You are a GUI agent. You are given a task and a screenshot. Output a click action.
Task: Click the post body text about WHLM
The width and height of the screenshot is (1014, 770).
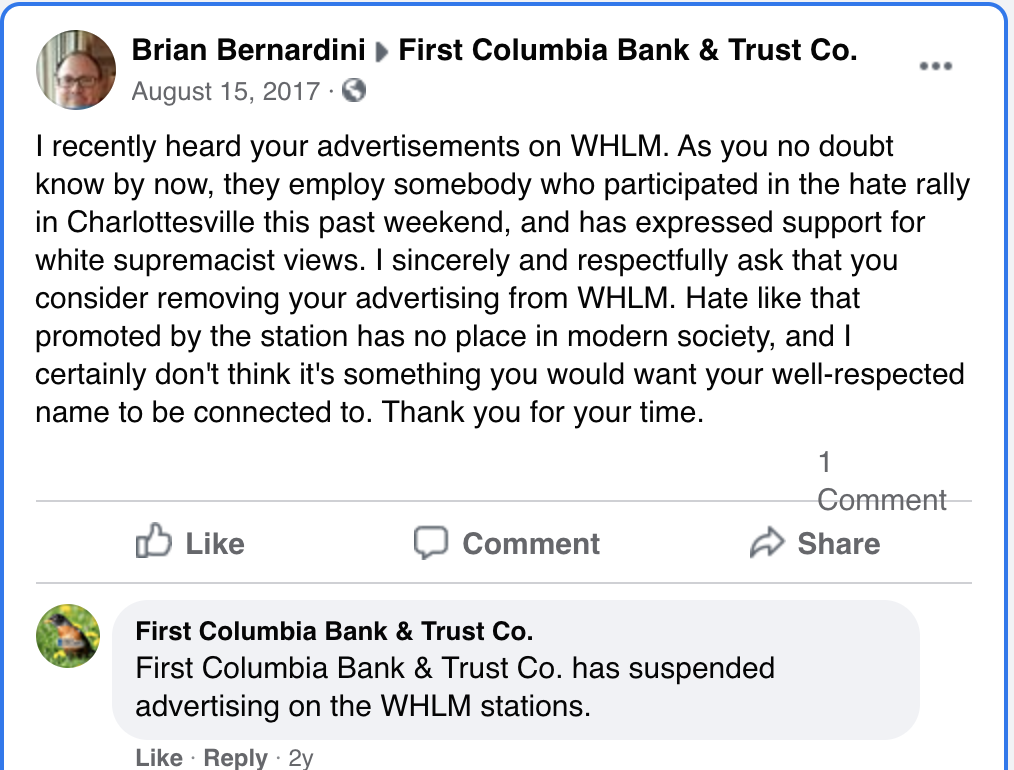click(500, 279)
